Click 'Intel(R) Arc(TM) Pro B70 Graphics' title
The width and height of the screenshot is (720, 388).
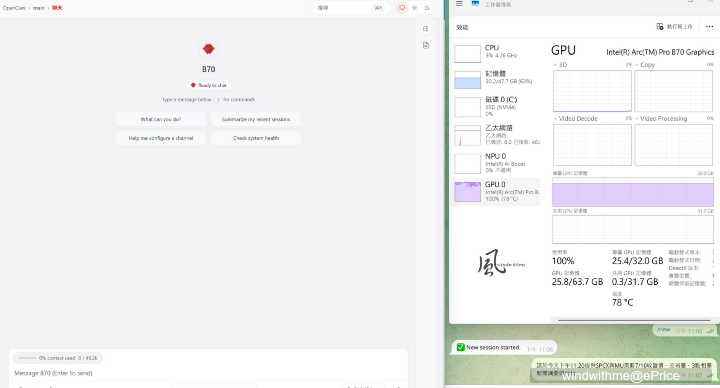[x=660, y=52]
